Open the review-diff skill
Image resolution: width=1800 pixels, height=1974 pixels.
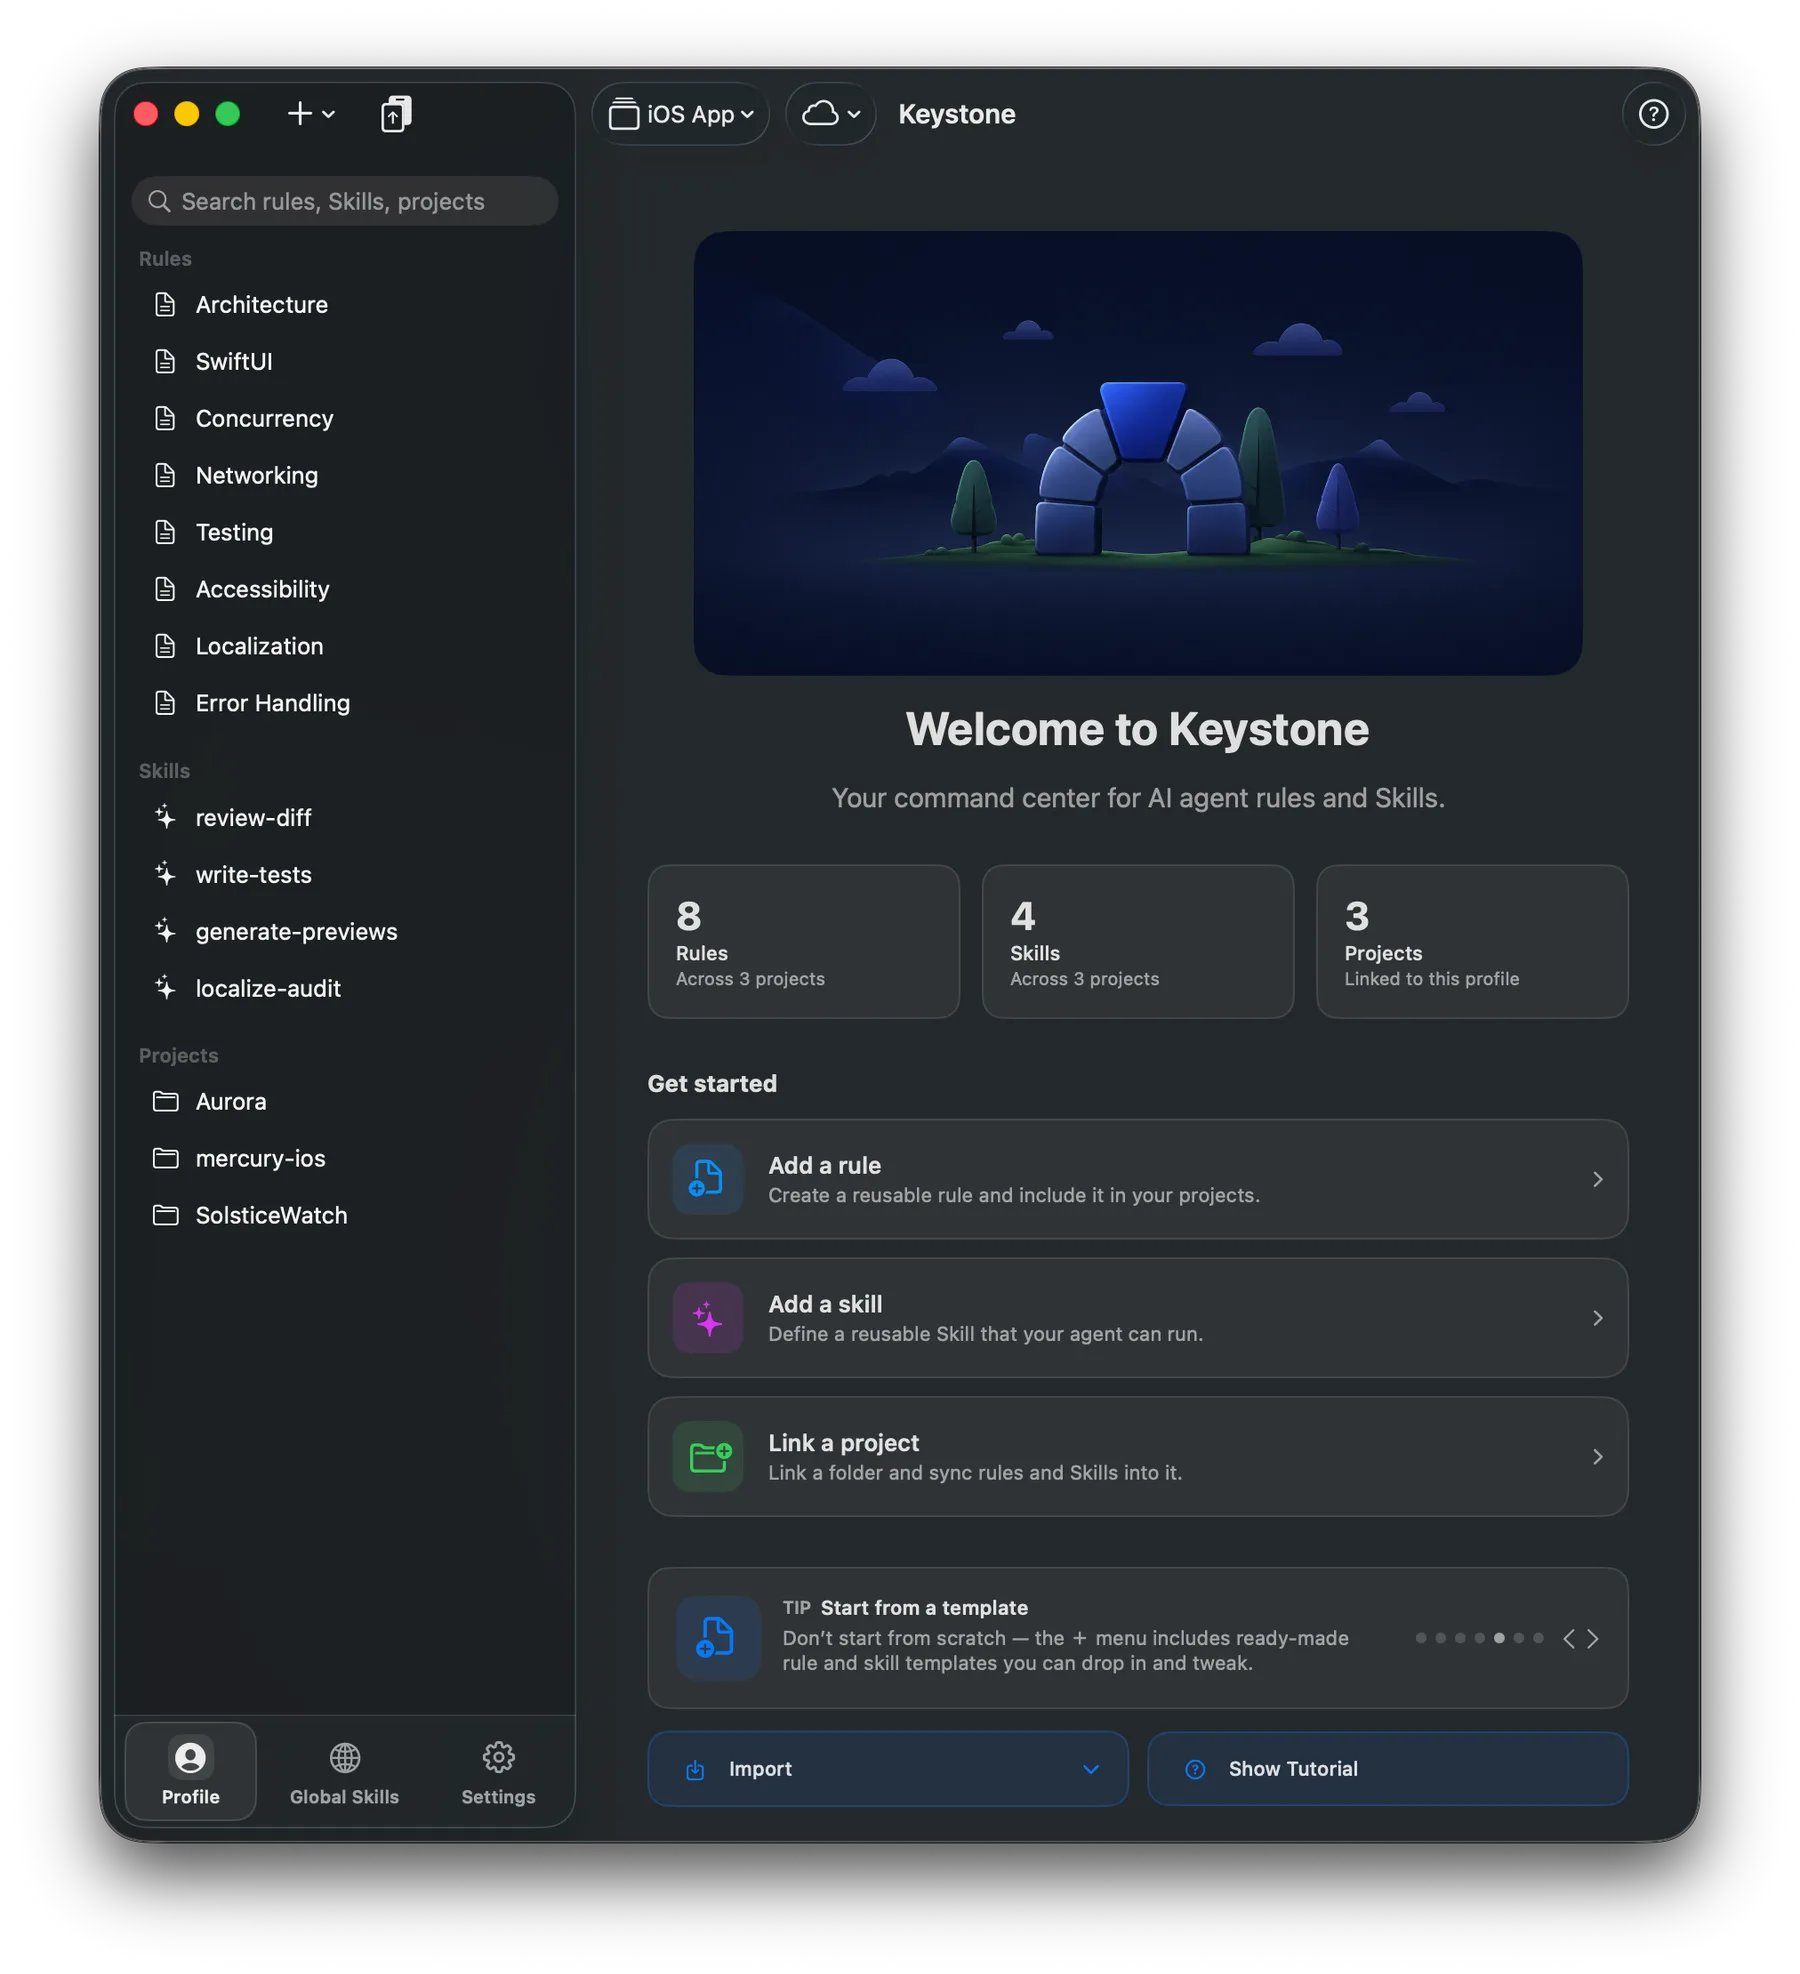click(345, 818)
